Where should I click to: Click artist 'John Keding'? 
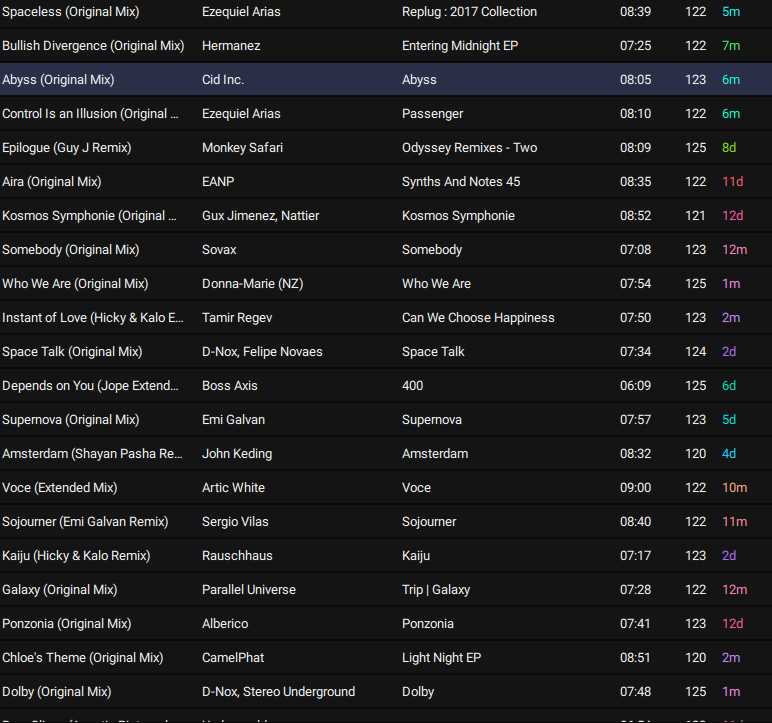pyautogui.click(x=237, y=454)
